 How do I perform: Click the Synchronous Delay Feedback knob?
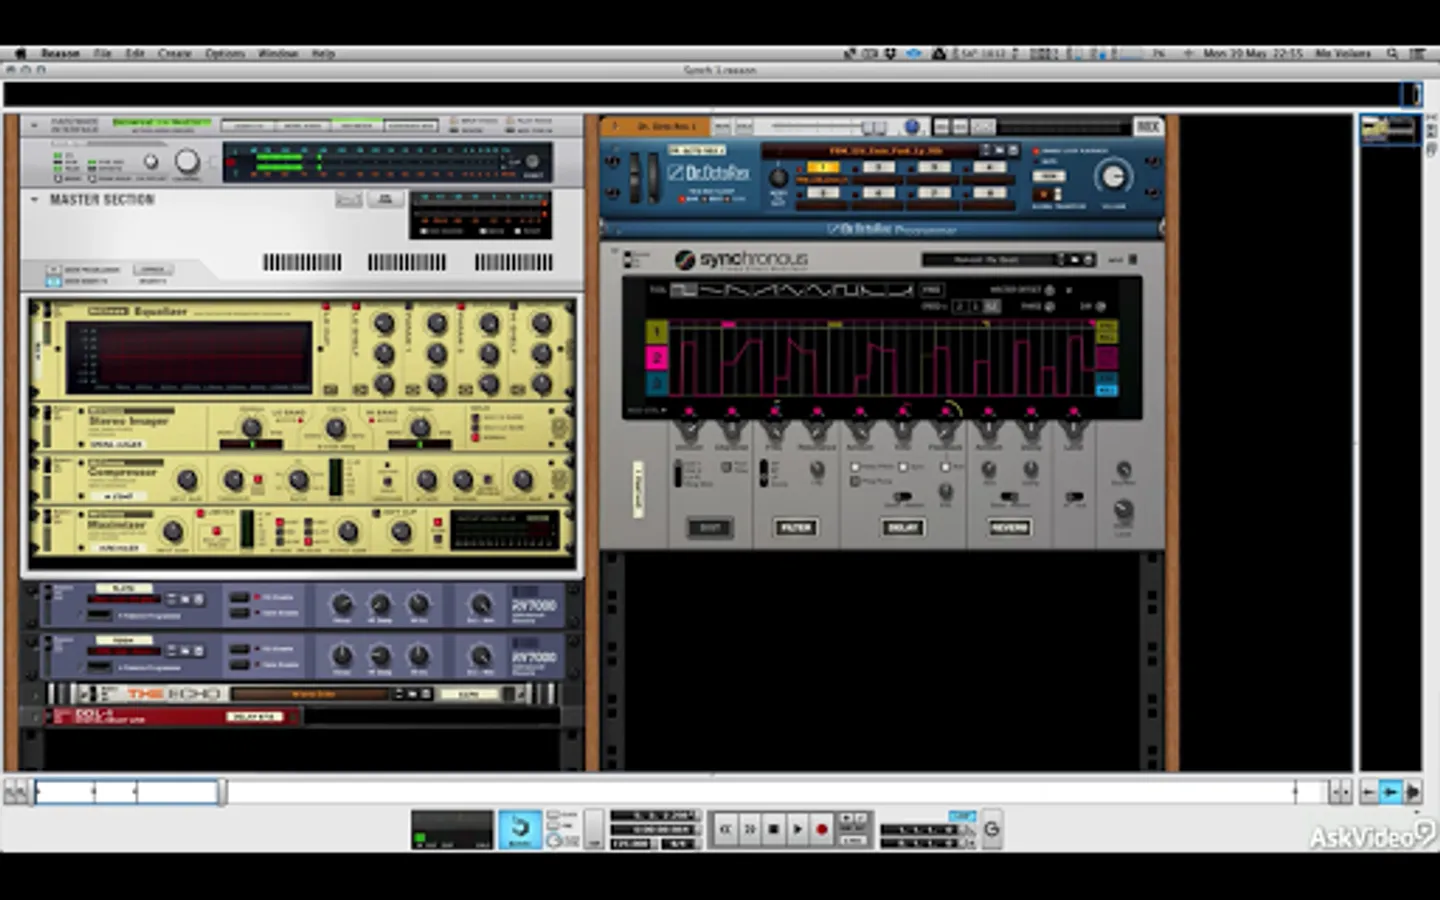[x=945, y=432]
